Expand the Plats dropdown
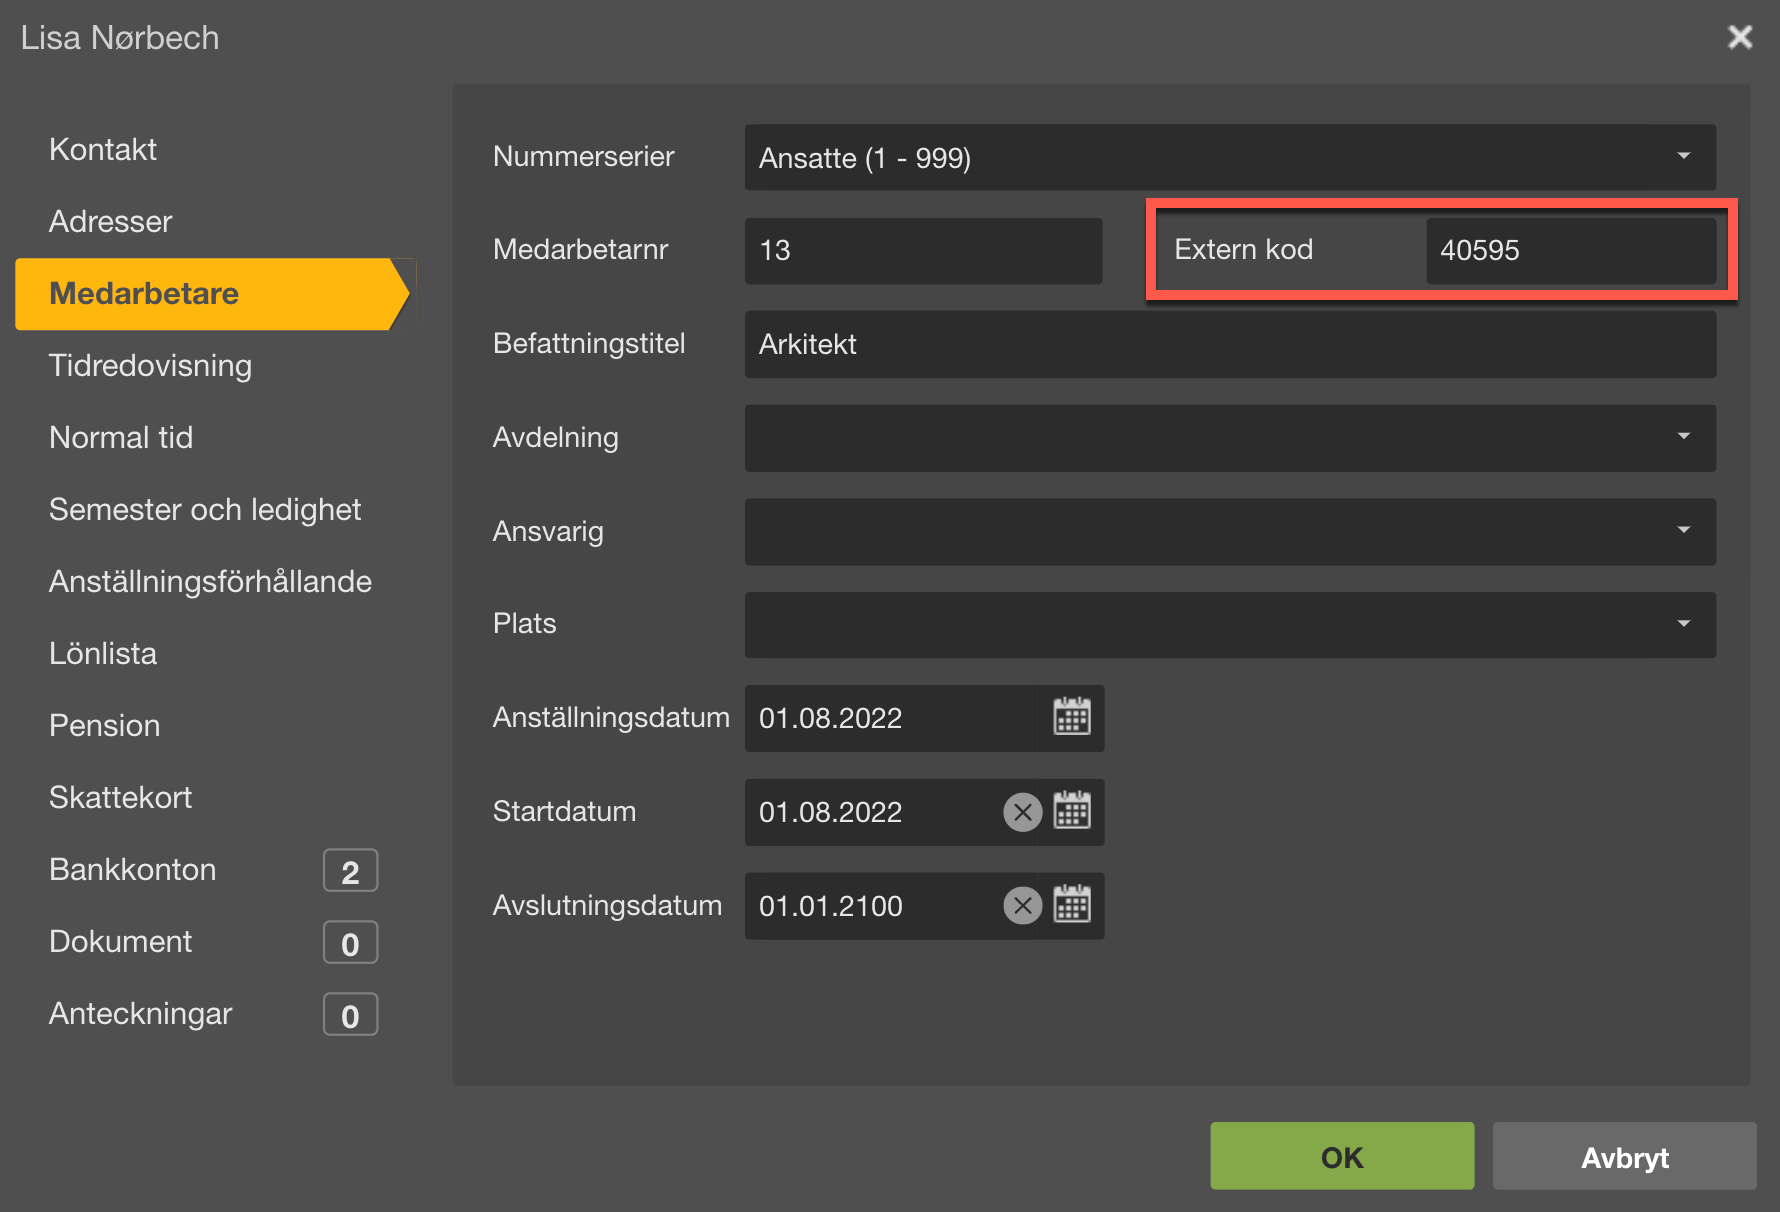The height and width of the screenshot is (1212, 1780). tap(1684, 624)
